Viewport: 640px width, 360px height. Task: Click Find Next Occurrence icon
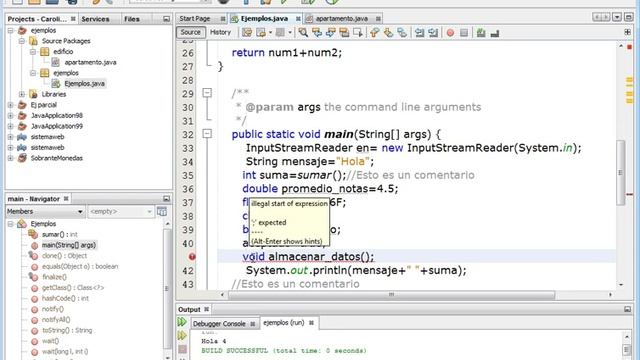coord(330,33)
